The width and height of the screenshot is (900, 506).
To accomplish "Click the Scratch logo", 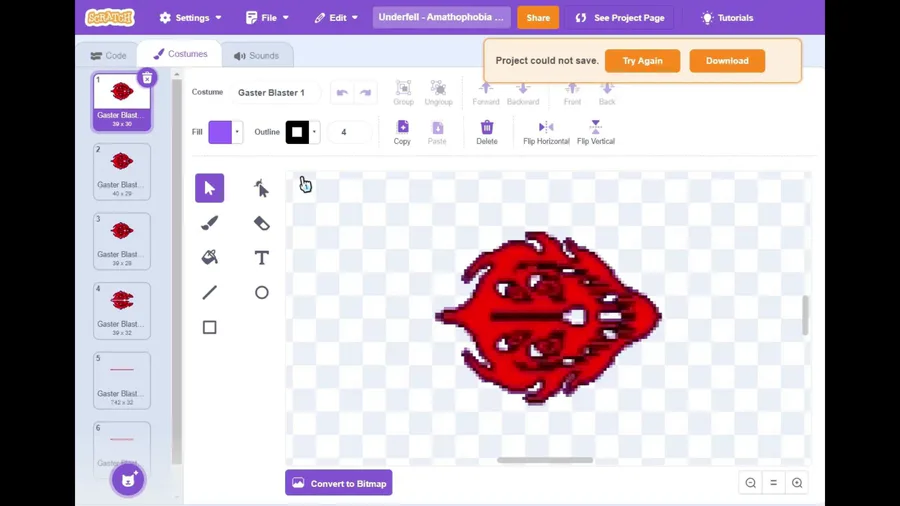I will [x=110, y=18].
